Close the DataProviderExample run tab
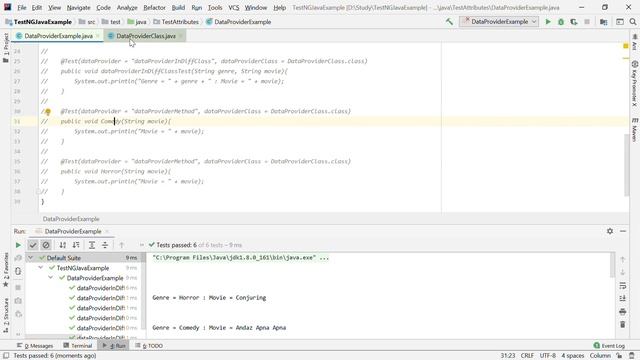The height and width of the screenshot is (360, 640). tap(107, 231)
